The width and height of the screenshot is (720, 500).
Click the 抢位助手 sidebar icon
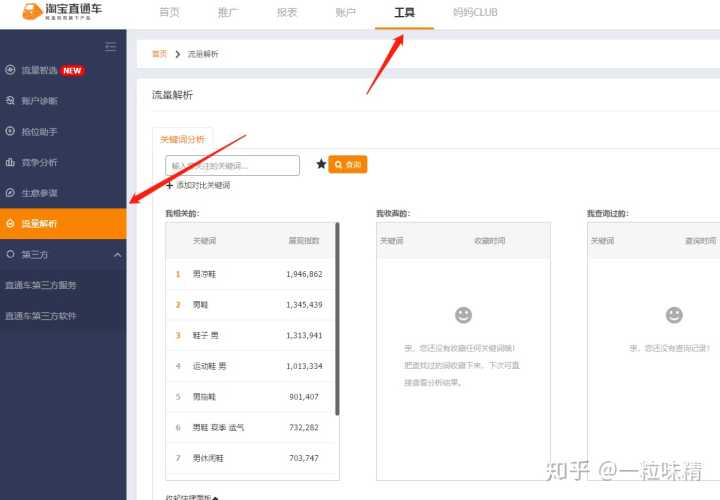click(10, 131)
